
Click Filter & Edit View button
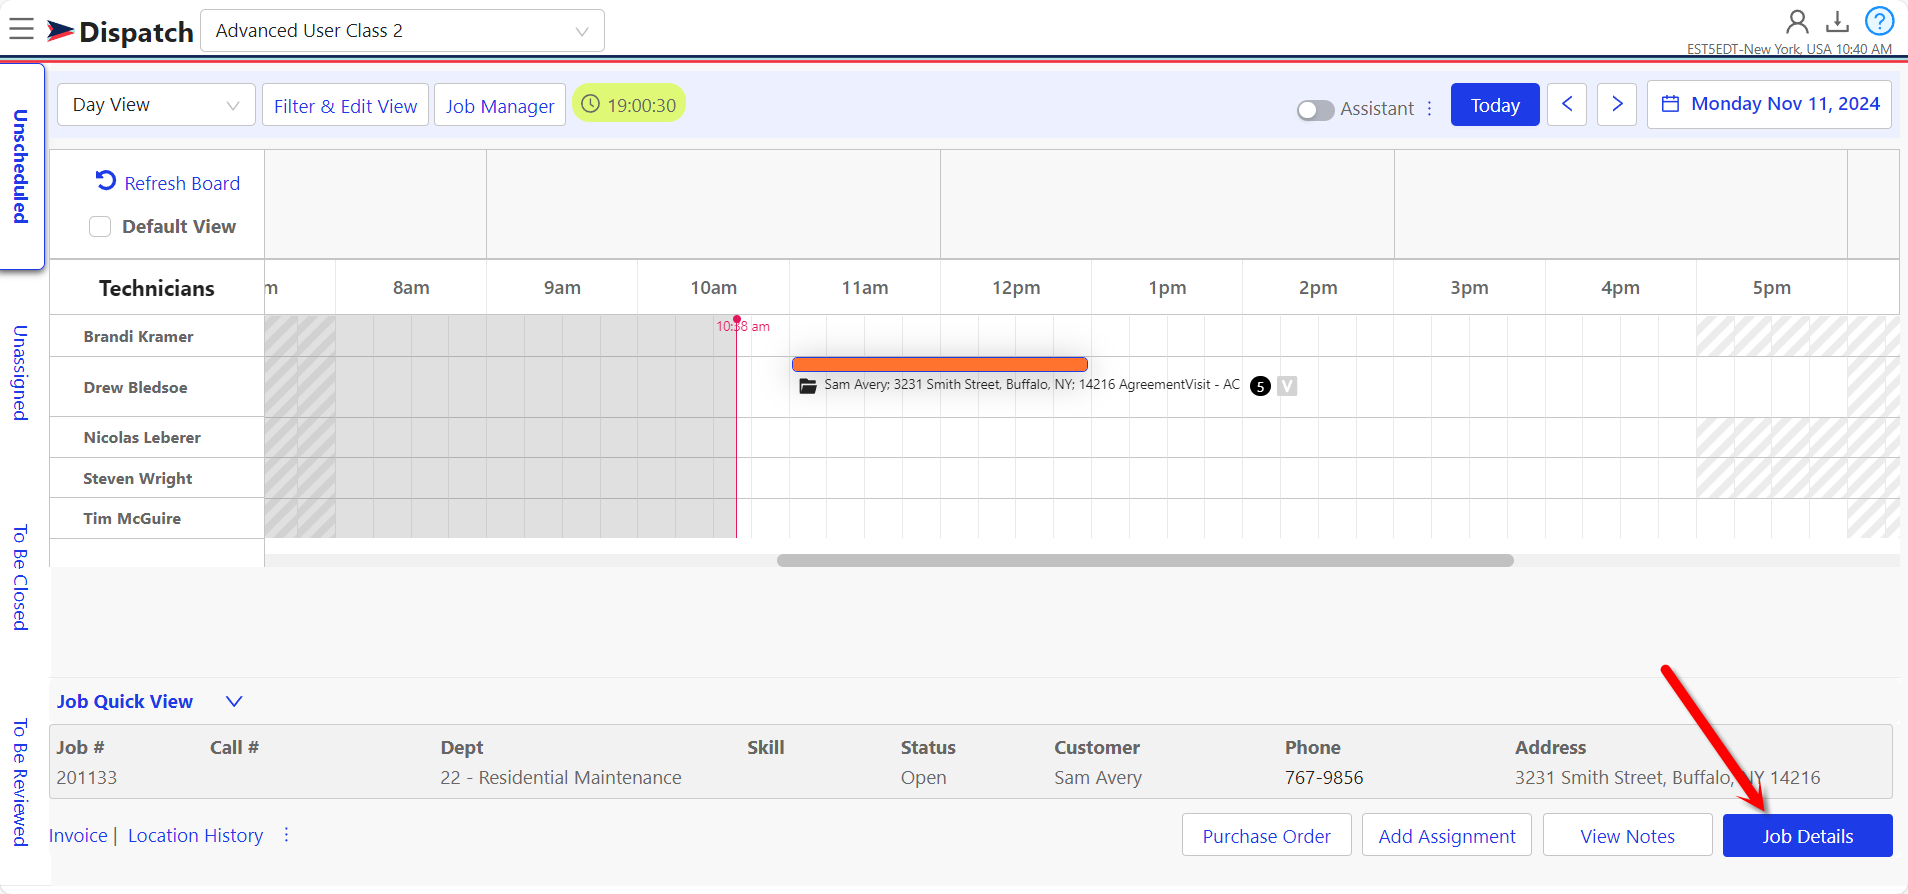click(x=346, y=105)
